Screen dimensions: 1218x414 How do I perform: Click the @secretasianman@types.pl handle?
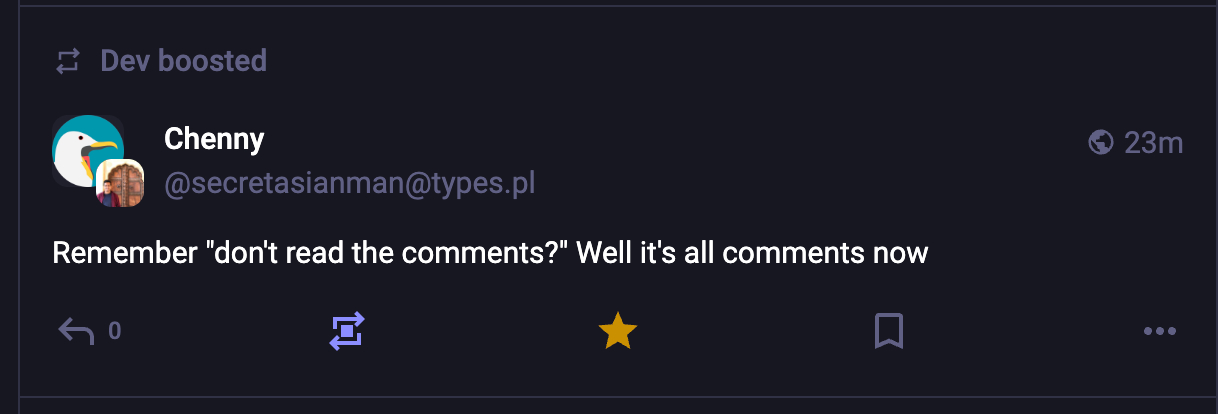pos(349,185)
